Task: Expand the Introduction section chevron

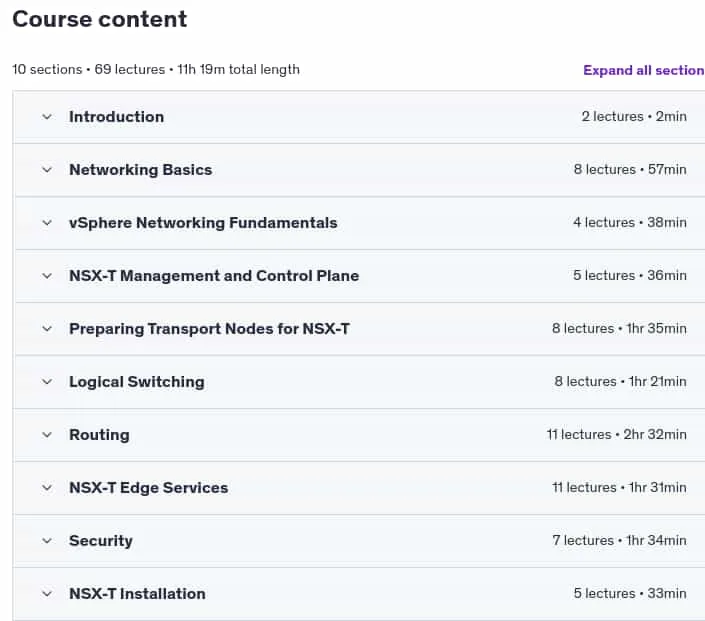Action: [47, 117]
